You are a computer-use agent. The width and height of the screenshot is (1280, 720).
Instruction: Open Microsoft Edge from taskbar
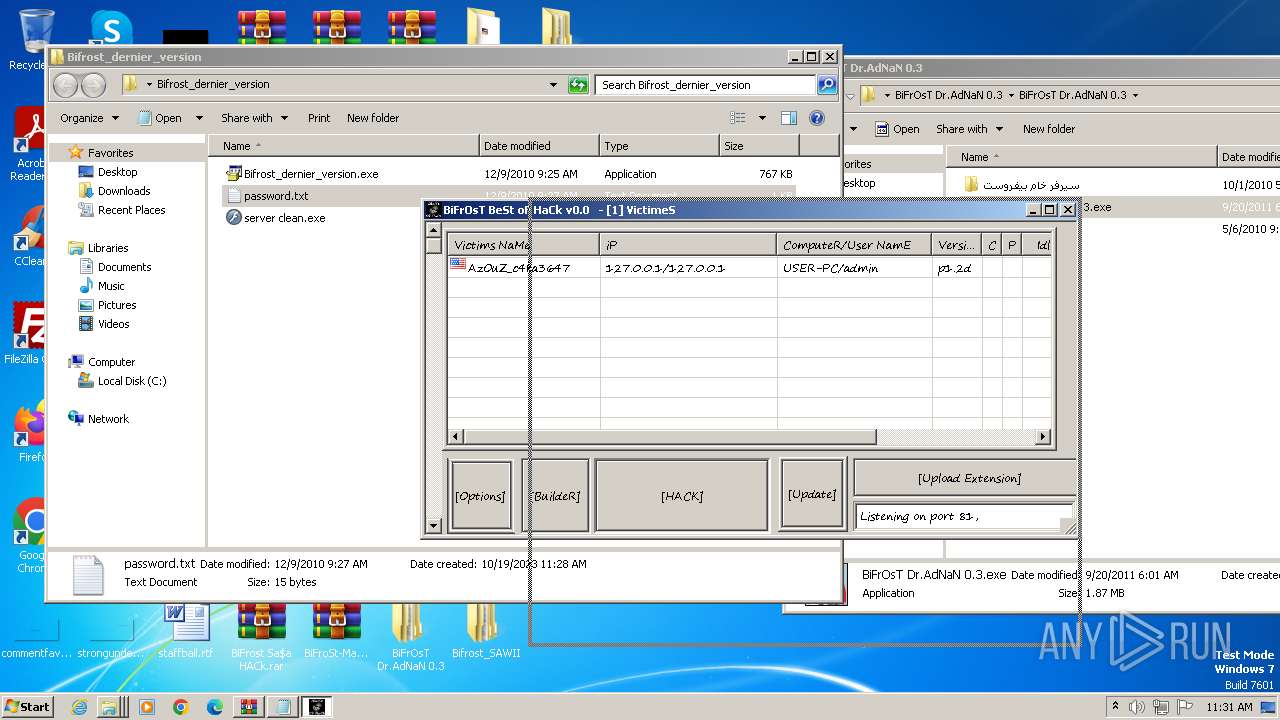pyautogui.click(x=214, y=707)
